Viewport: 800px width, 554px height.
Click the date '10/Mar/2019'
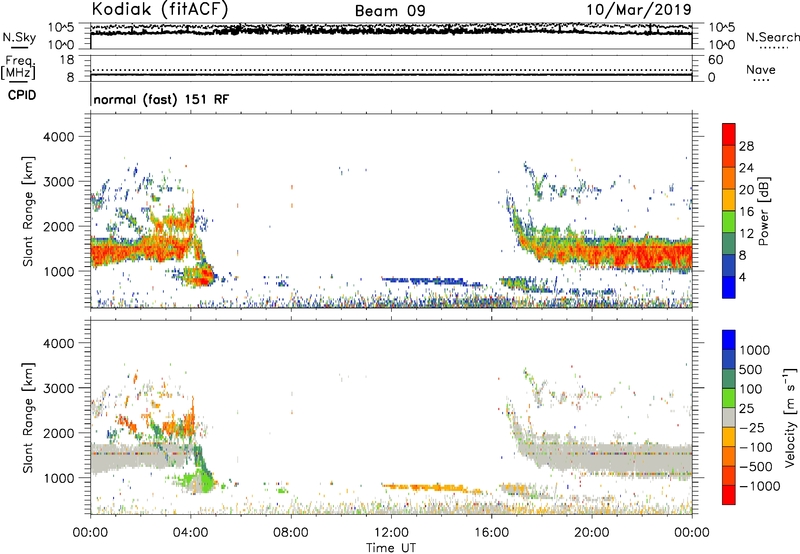639,10
